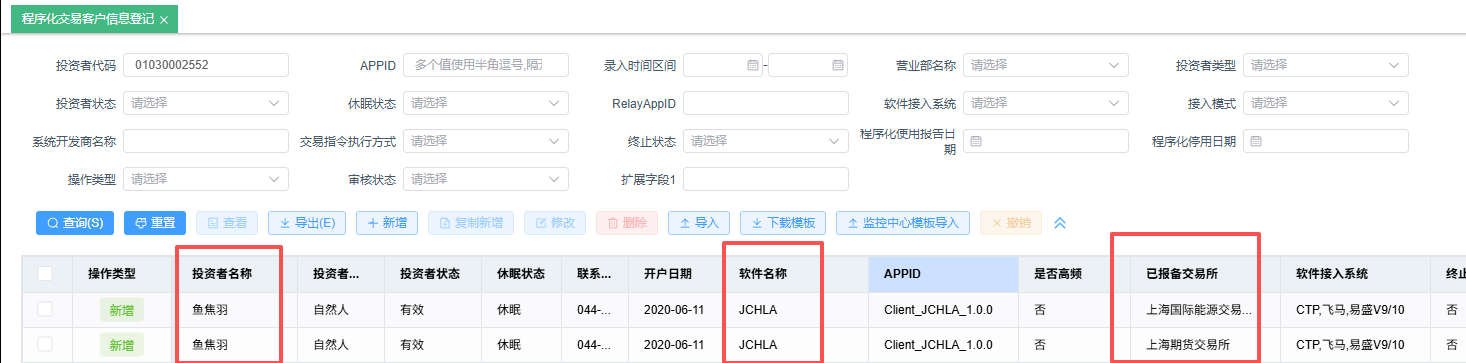The height and width of the screenshot is (363, 1466).
Task: Collapse the filter panel with double chevron
Action: tap(1061, 223)
